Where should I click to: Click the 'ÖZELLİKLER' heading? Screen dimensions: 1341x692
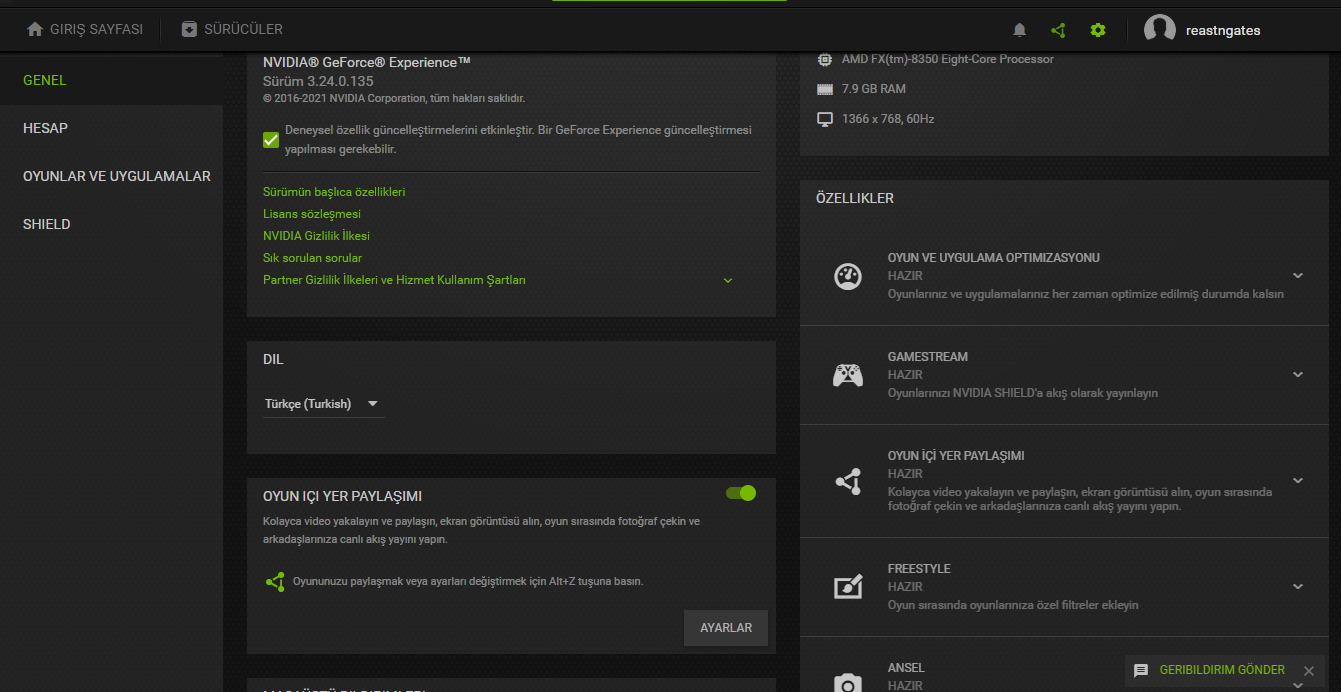pos(855,198)
